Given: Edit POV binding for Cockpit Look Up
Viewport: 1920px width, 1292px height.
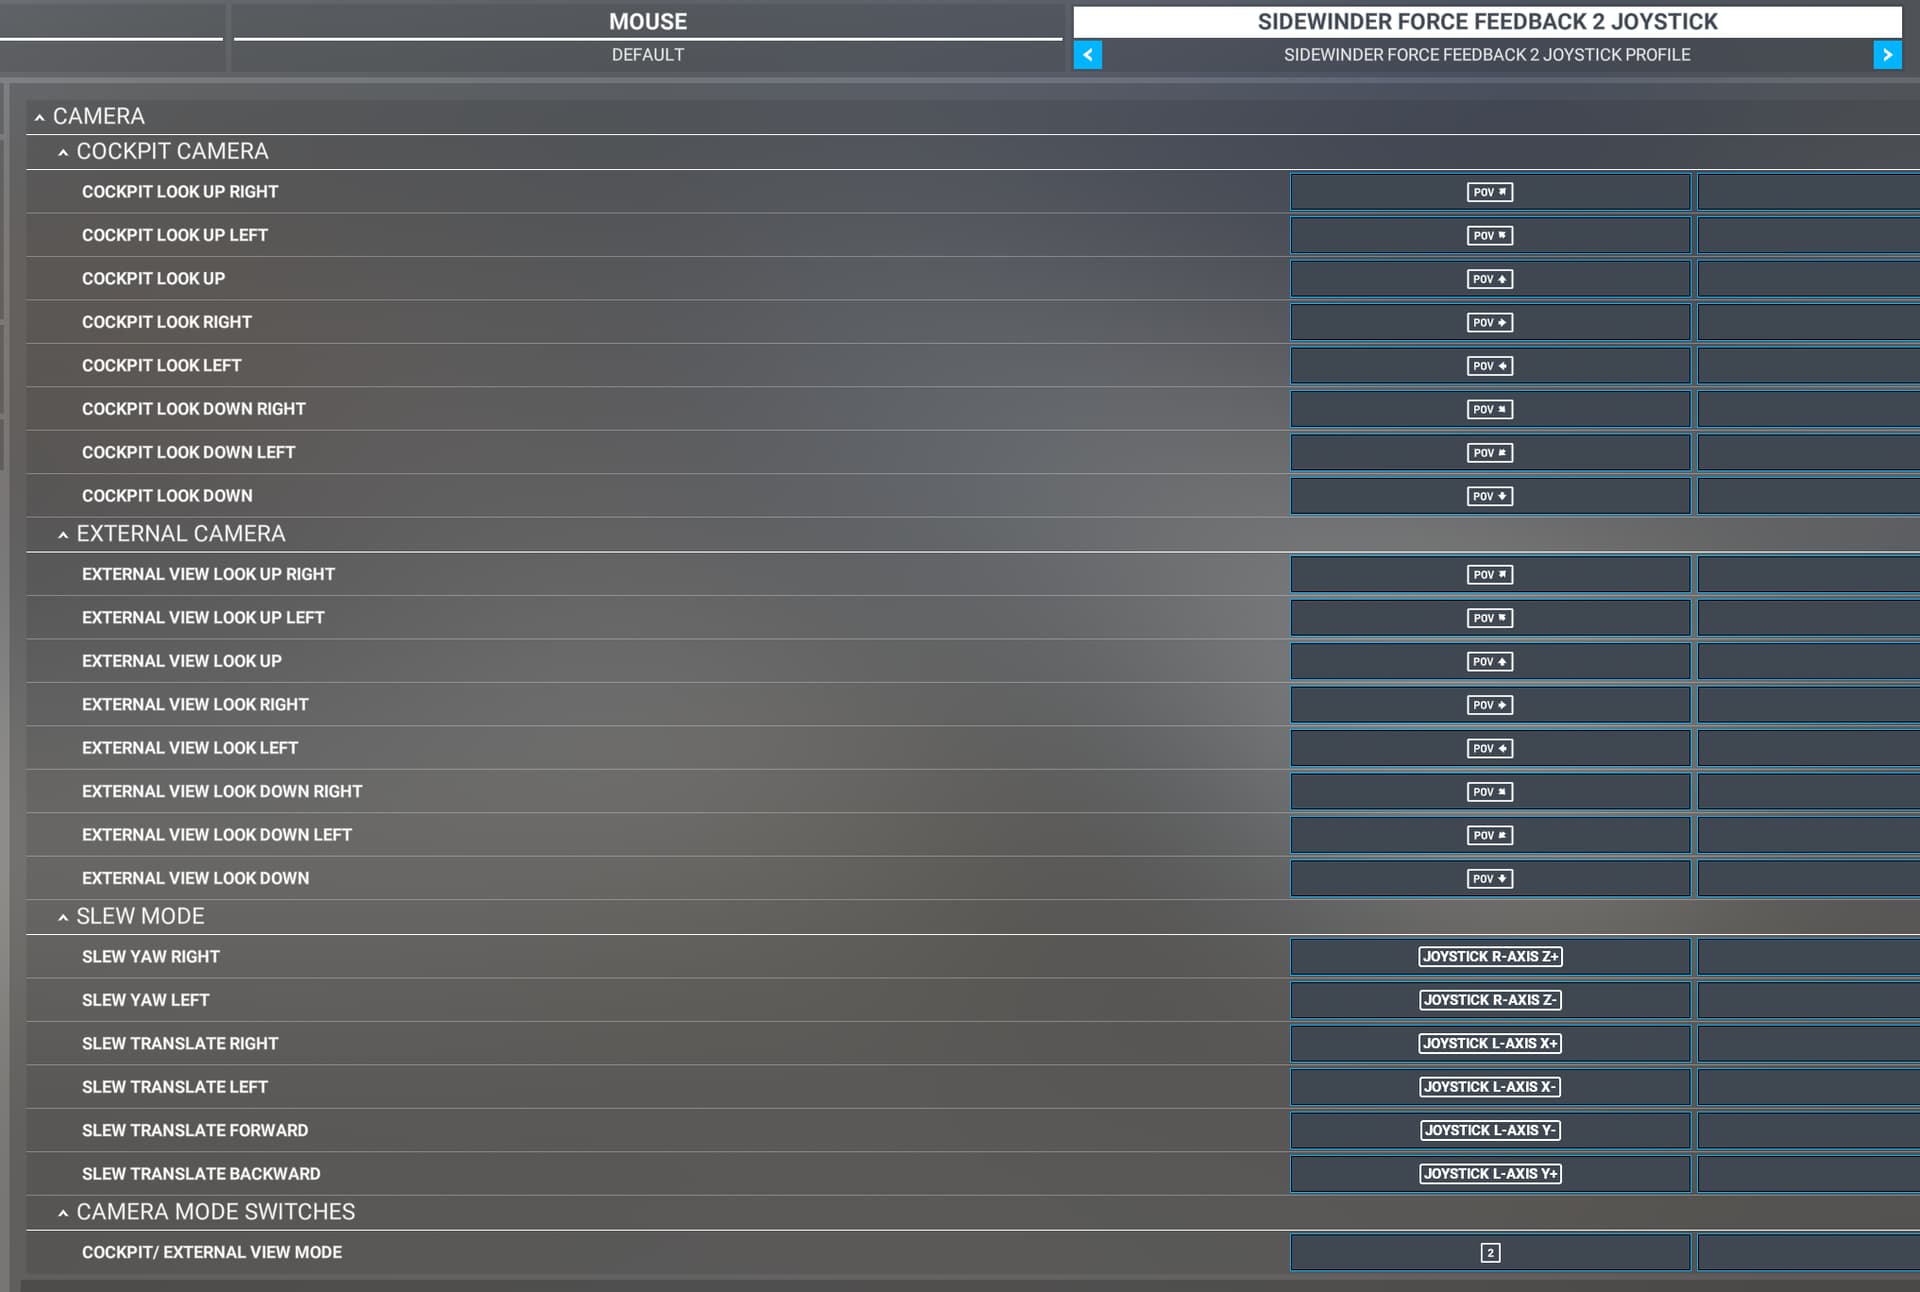Looking at the screenshot, I should pos(1490,279).
